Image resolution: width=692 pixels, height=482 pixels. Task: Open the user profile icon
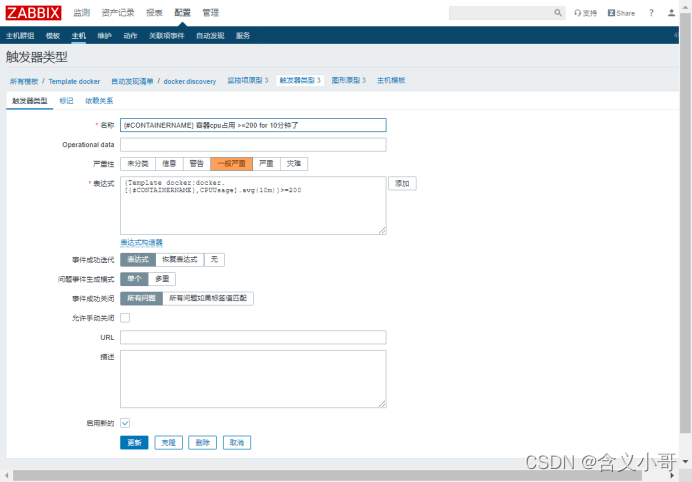tap(671, 13)
